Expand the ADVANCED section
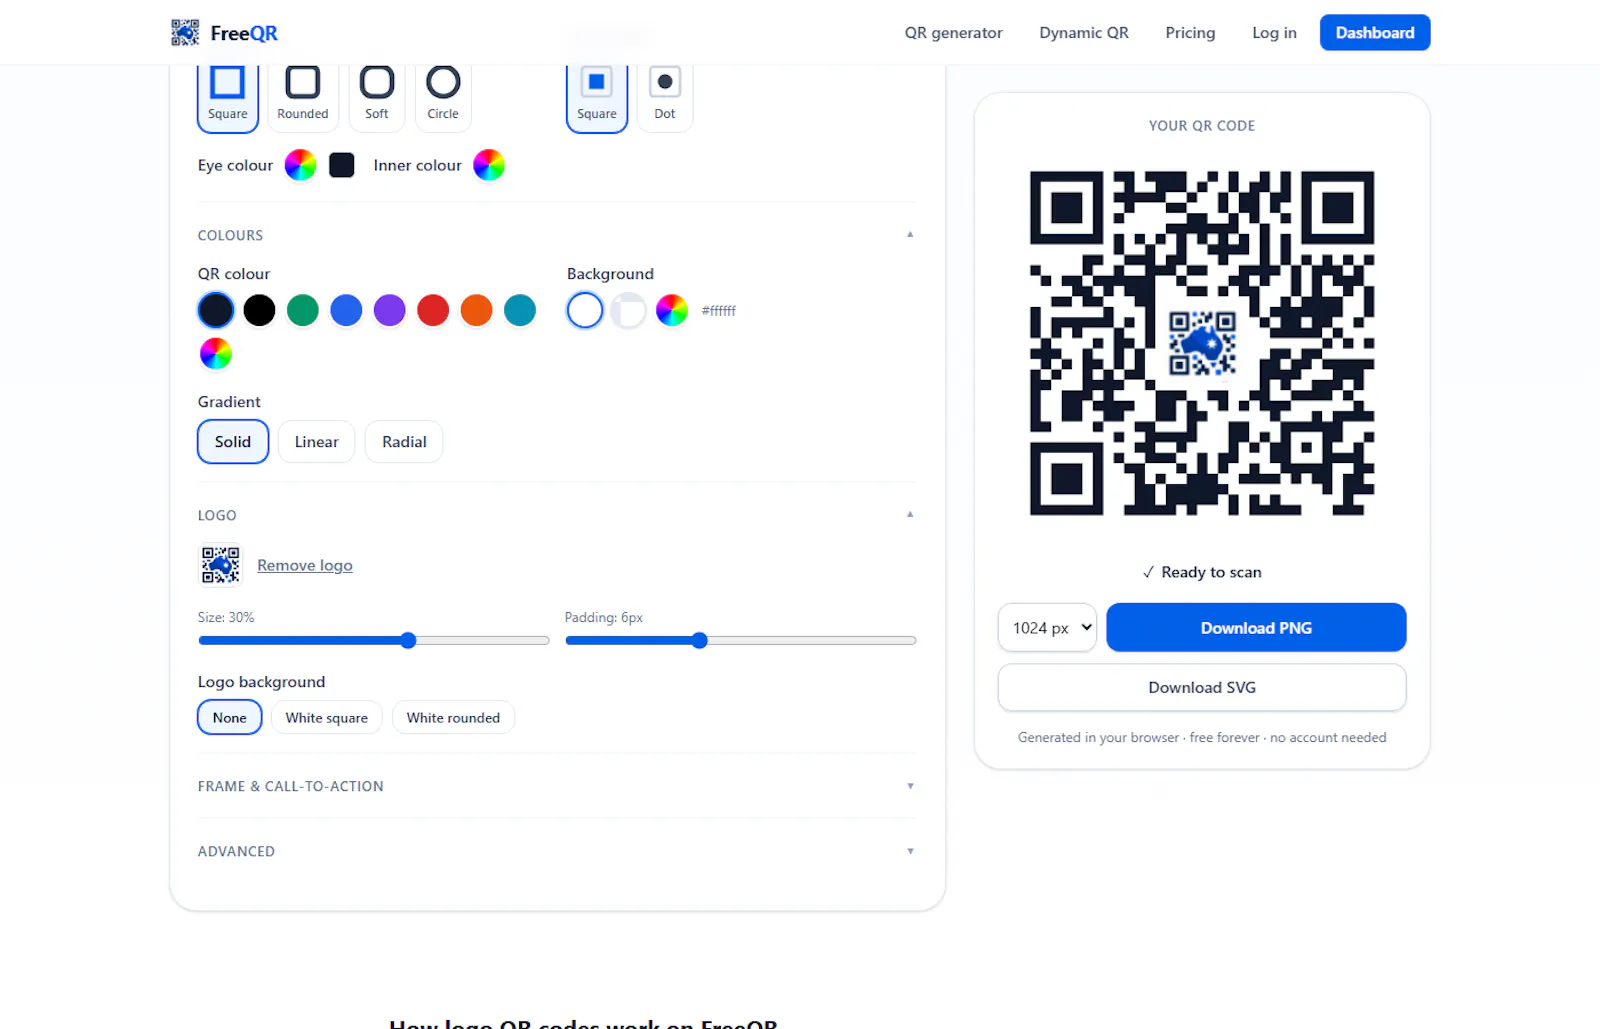The height and width of the screenshot is (1029, 1600). click(557, 851)
